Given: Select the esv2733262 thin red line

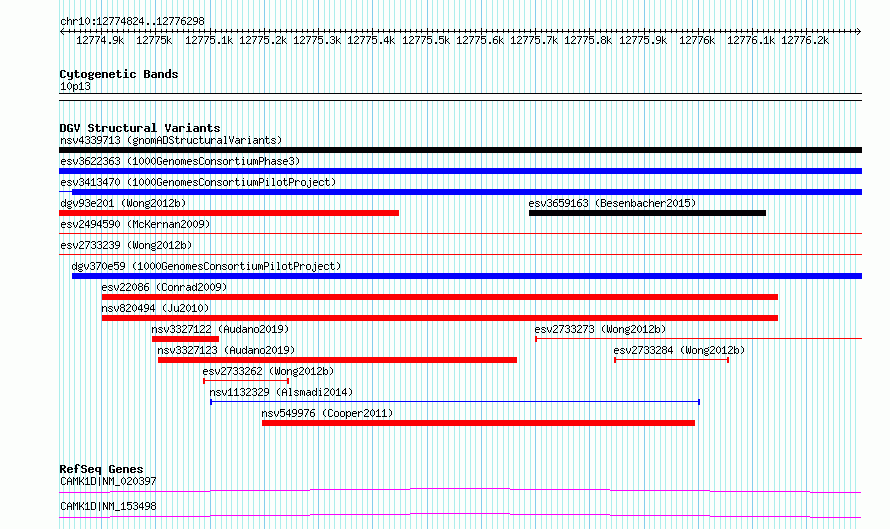Looking at the screenshot, I should pyautogui.click(x=246, y=381).
